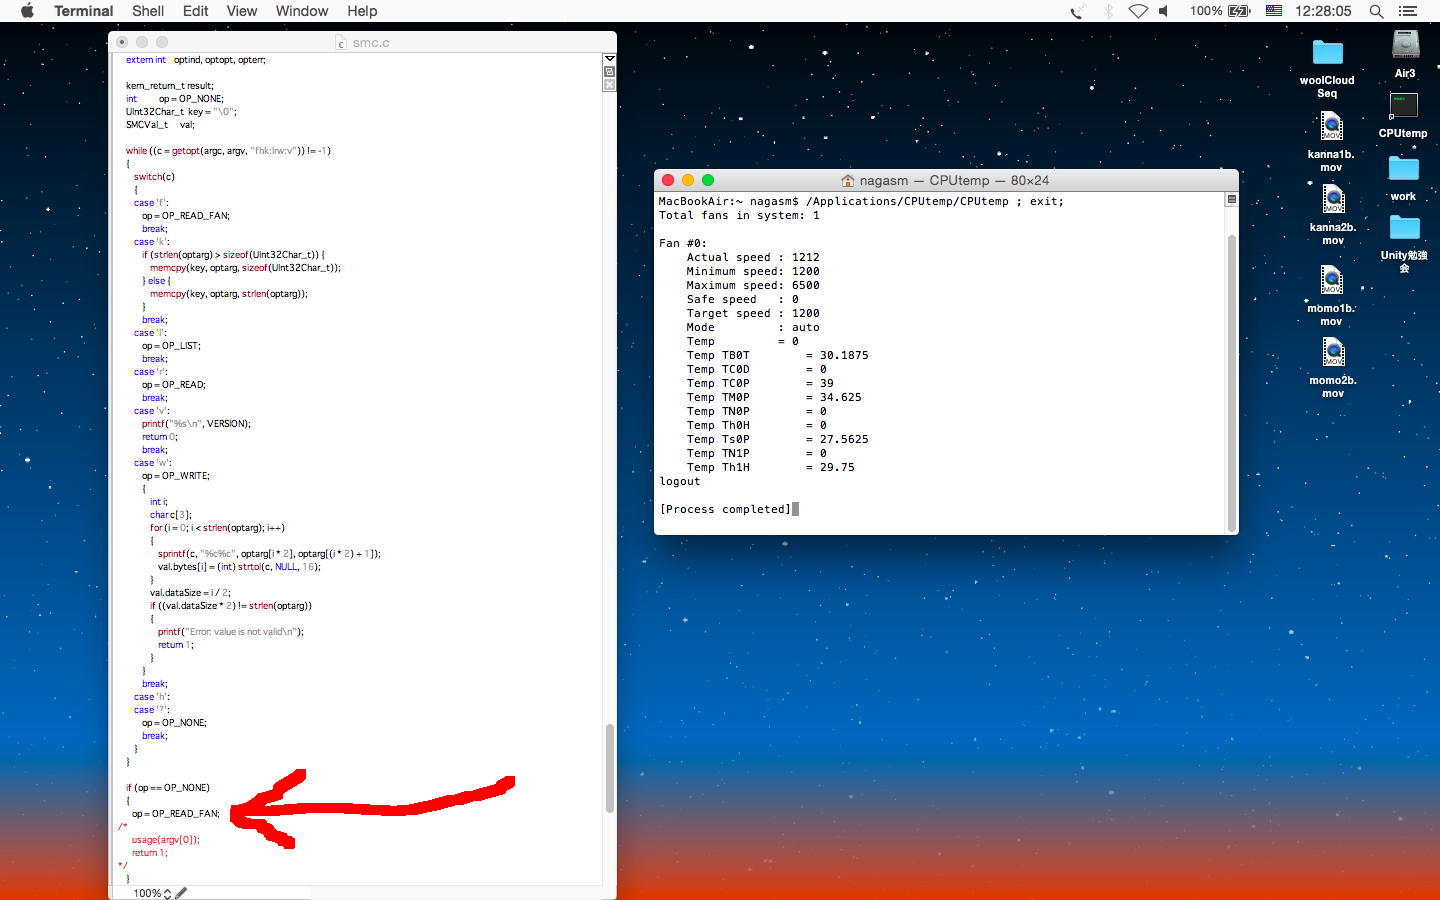Click the Terminal window title text
Viewport: 1440px width, 900px height.
click(x=954, y=181)
